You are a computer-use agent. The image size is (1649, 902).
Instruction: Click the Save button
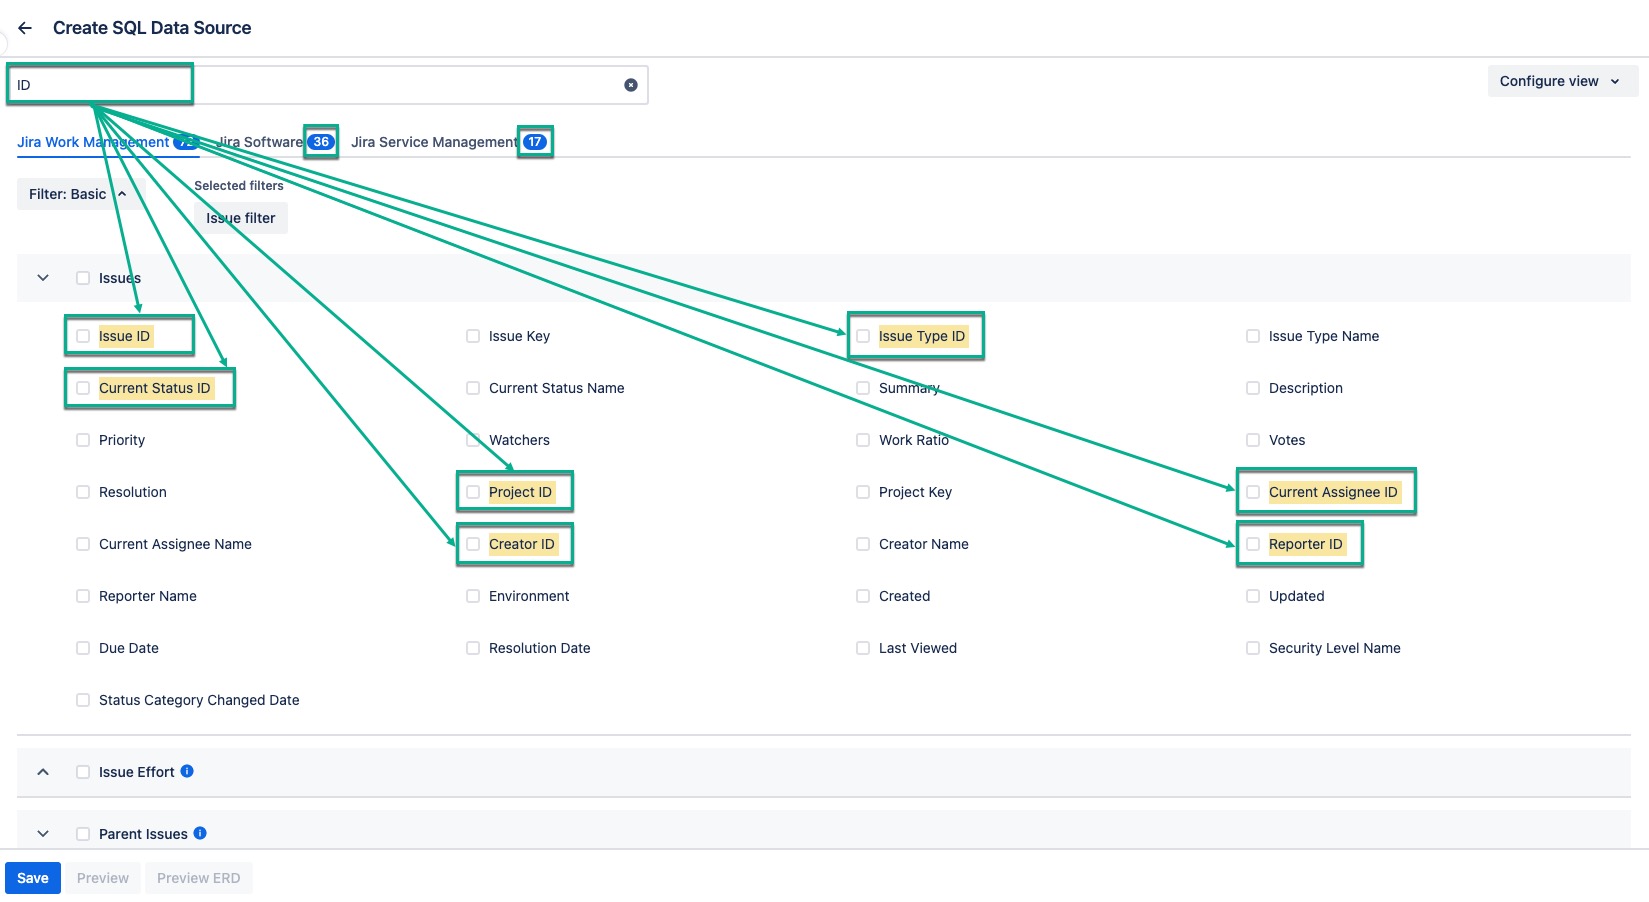coord(33,878)
